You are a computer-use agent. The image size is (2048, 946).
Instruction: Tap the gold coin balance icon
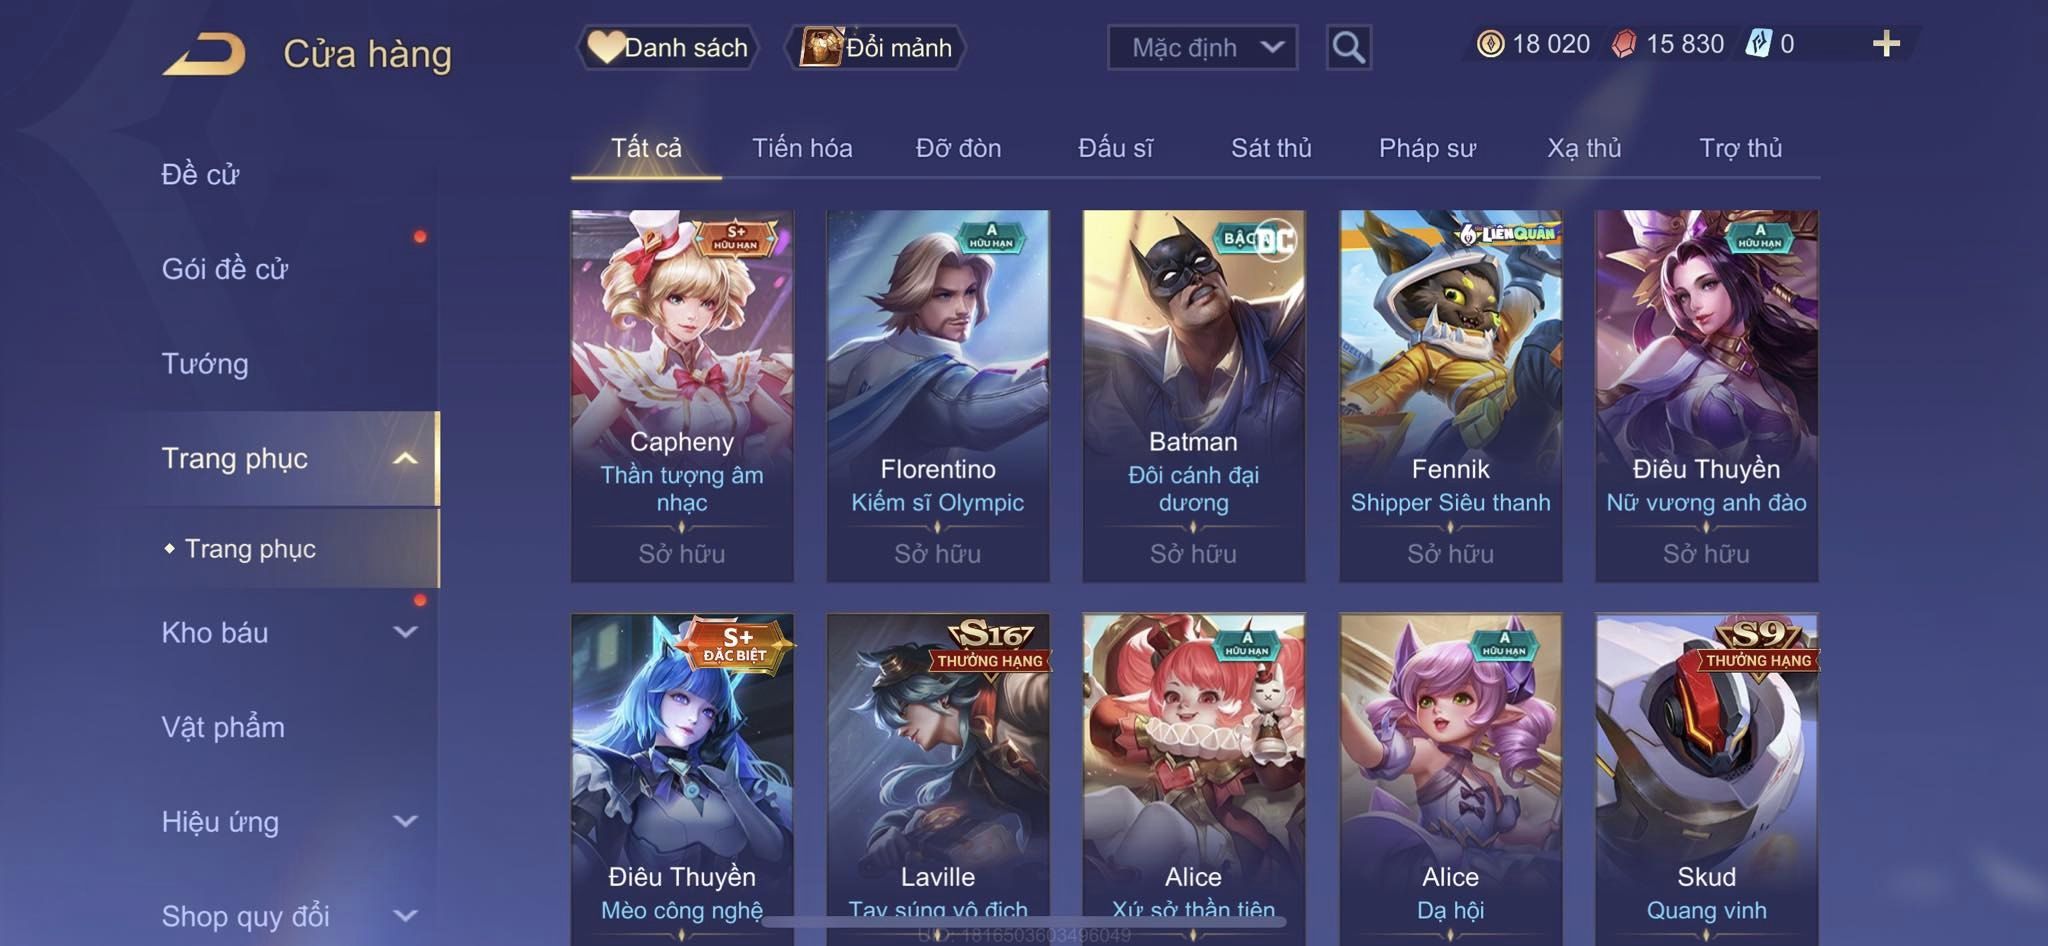1490,44
